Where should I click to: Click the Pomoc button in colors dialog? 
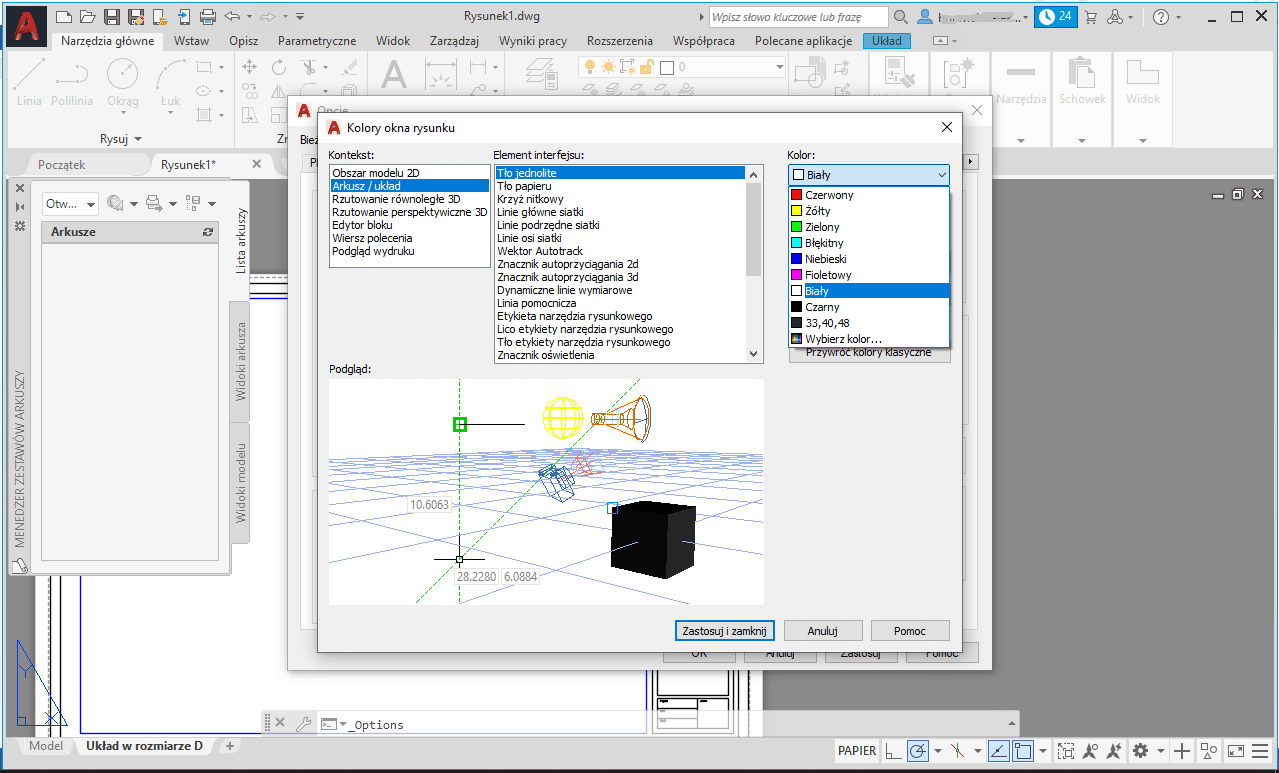coord(909,631)
